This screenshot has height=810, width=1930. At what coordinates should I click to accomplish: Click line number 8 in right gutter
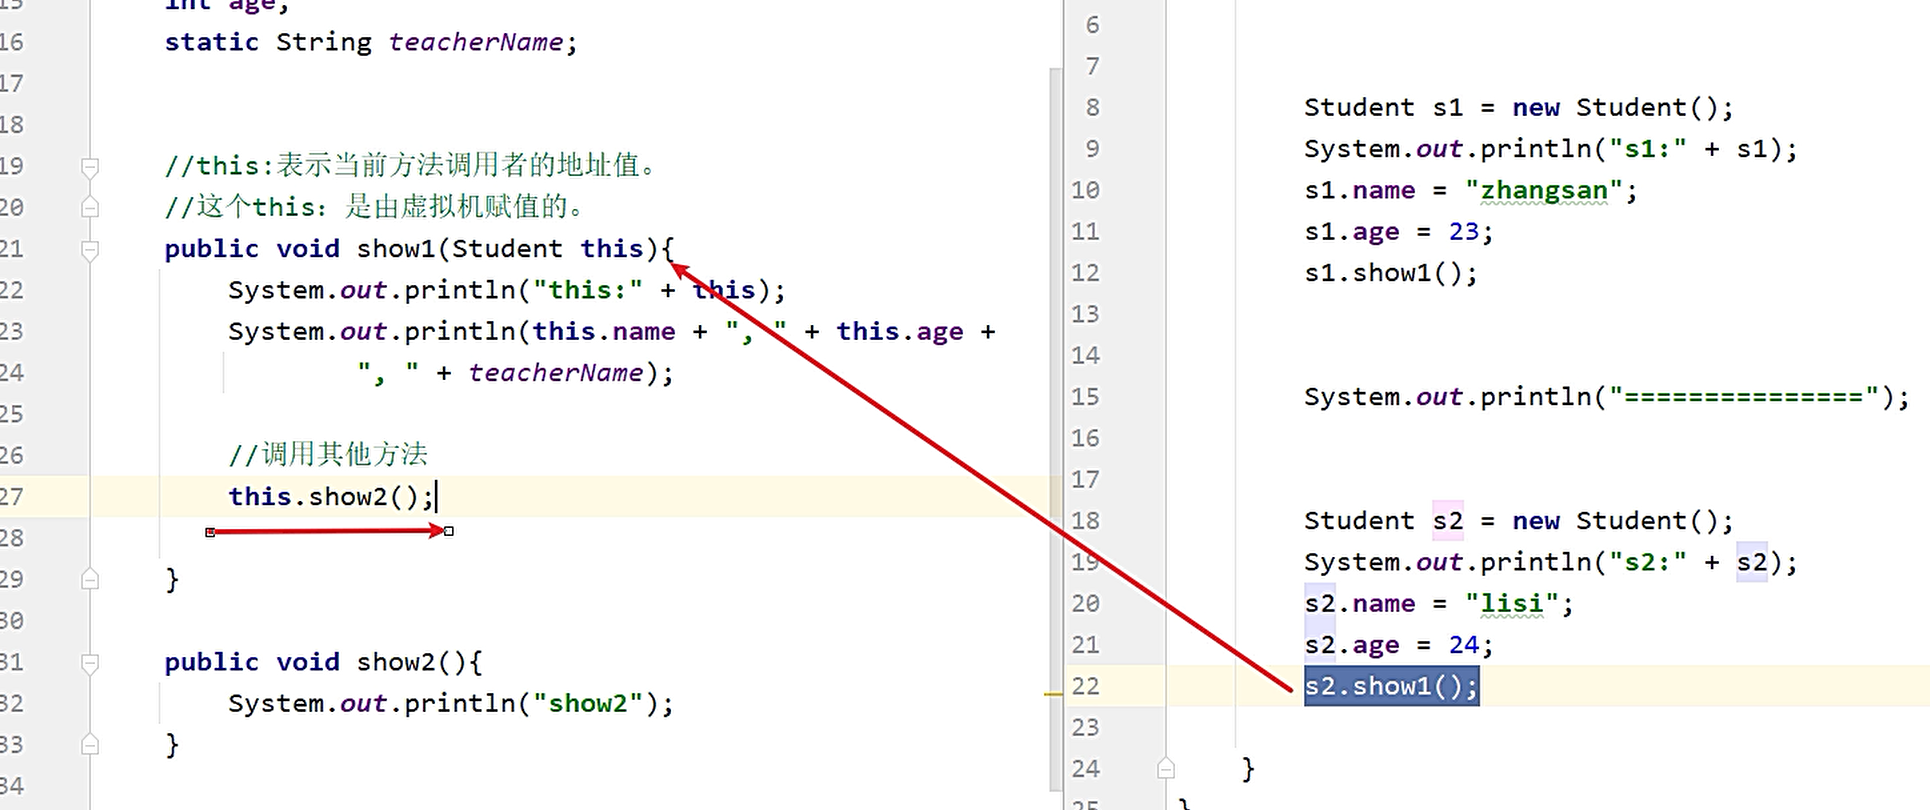pyautogui.click(x=1092, y=108)
